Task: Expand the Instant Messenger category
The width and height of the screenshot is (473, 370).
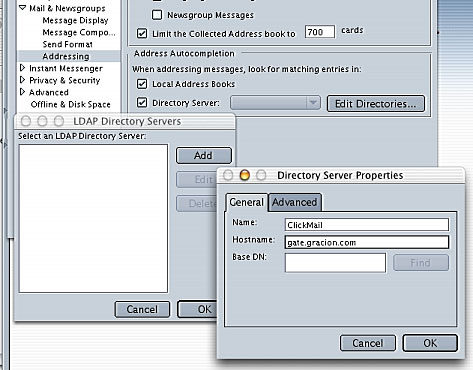Action: [x=22, y=68]
